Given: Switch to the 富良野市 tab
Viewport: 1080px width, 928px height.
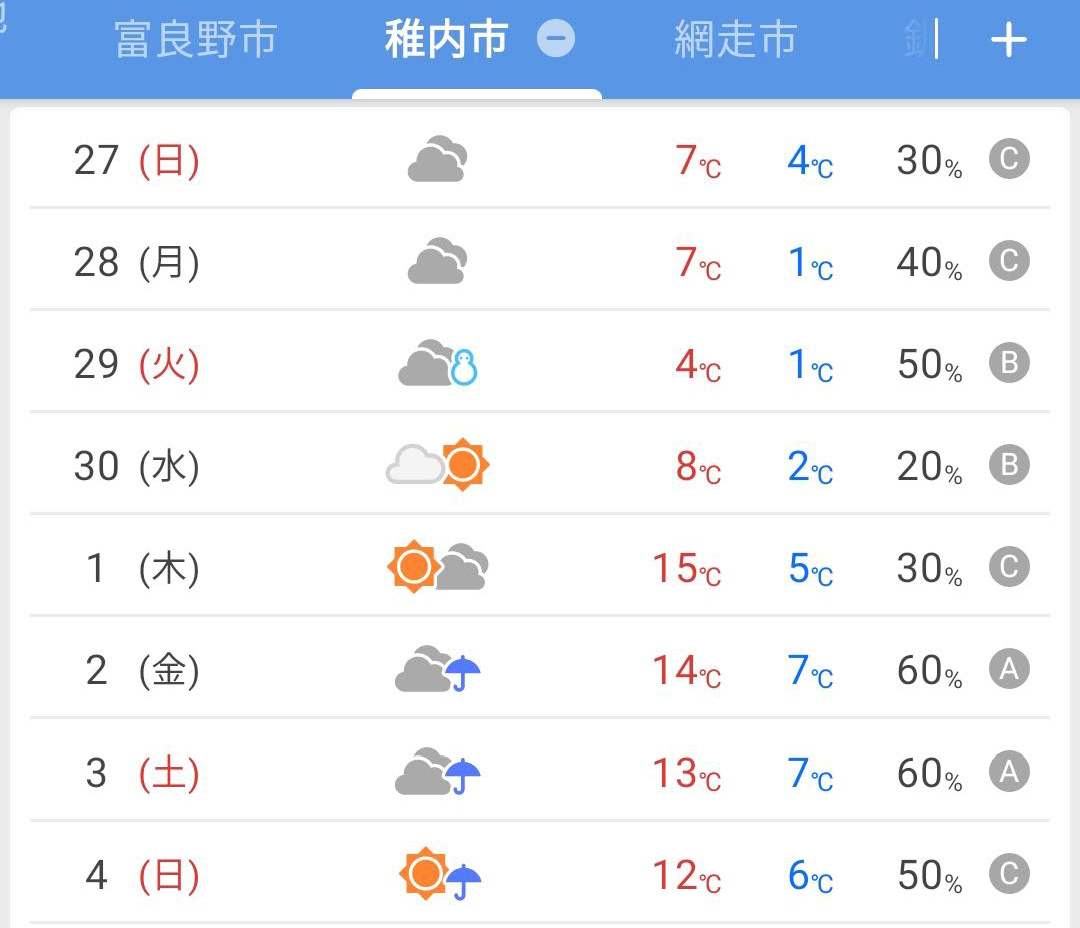Looking at the screenshot, I should 196,39.
